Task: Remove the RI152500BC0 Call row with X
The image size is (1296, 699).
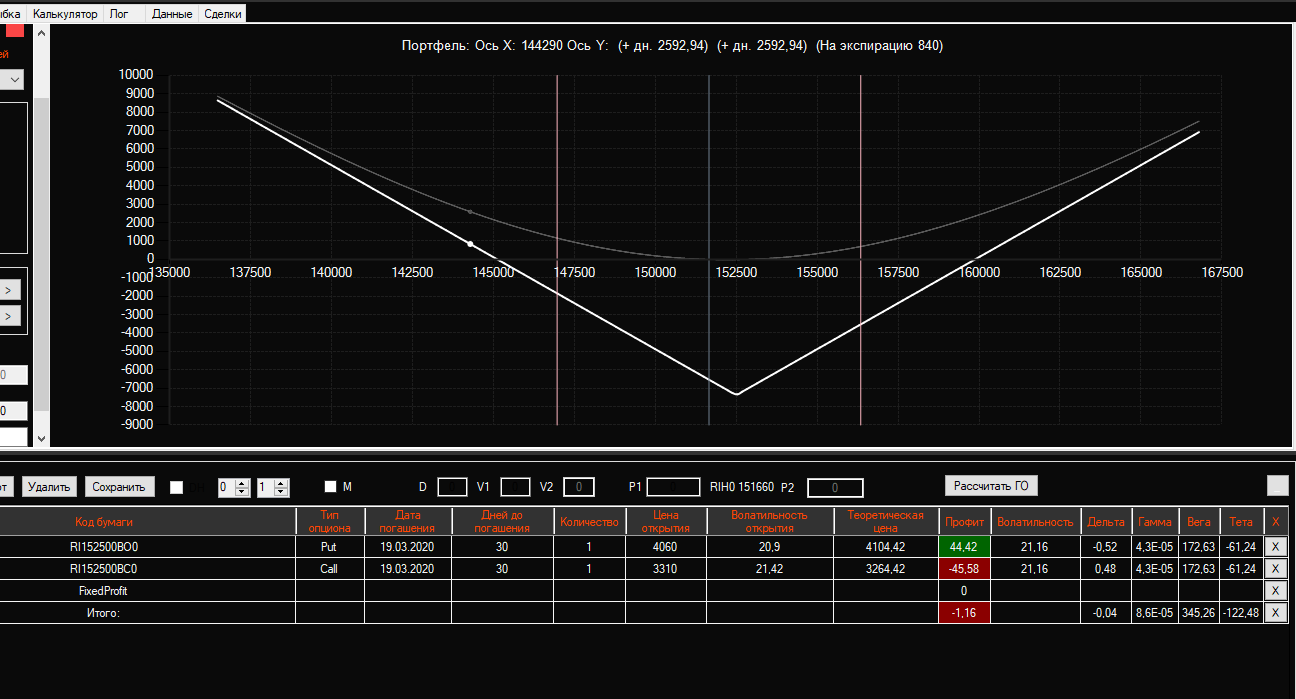Action: click(1275, 568)
